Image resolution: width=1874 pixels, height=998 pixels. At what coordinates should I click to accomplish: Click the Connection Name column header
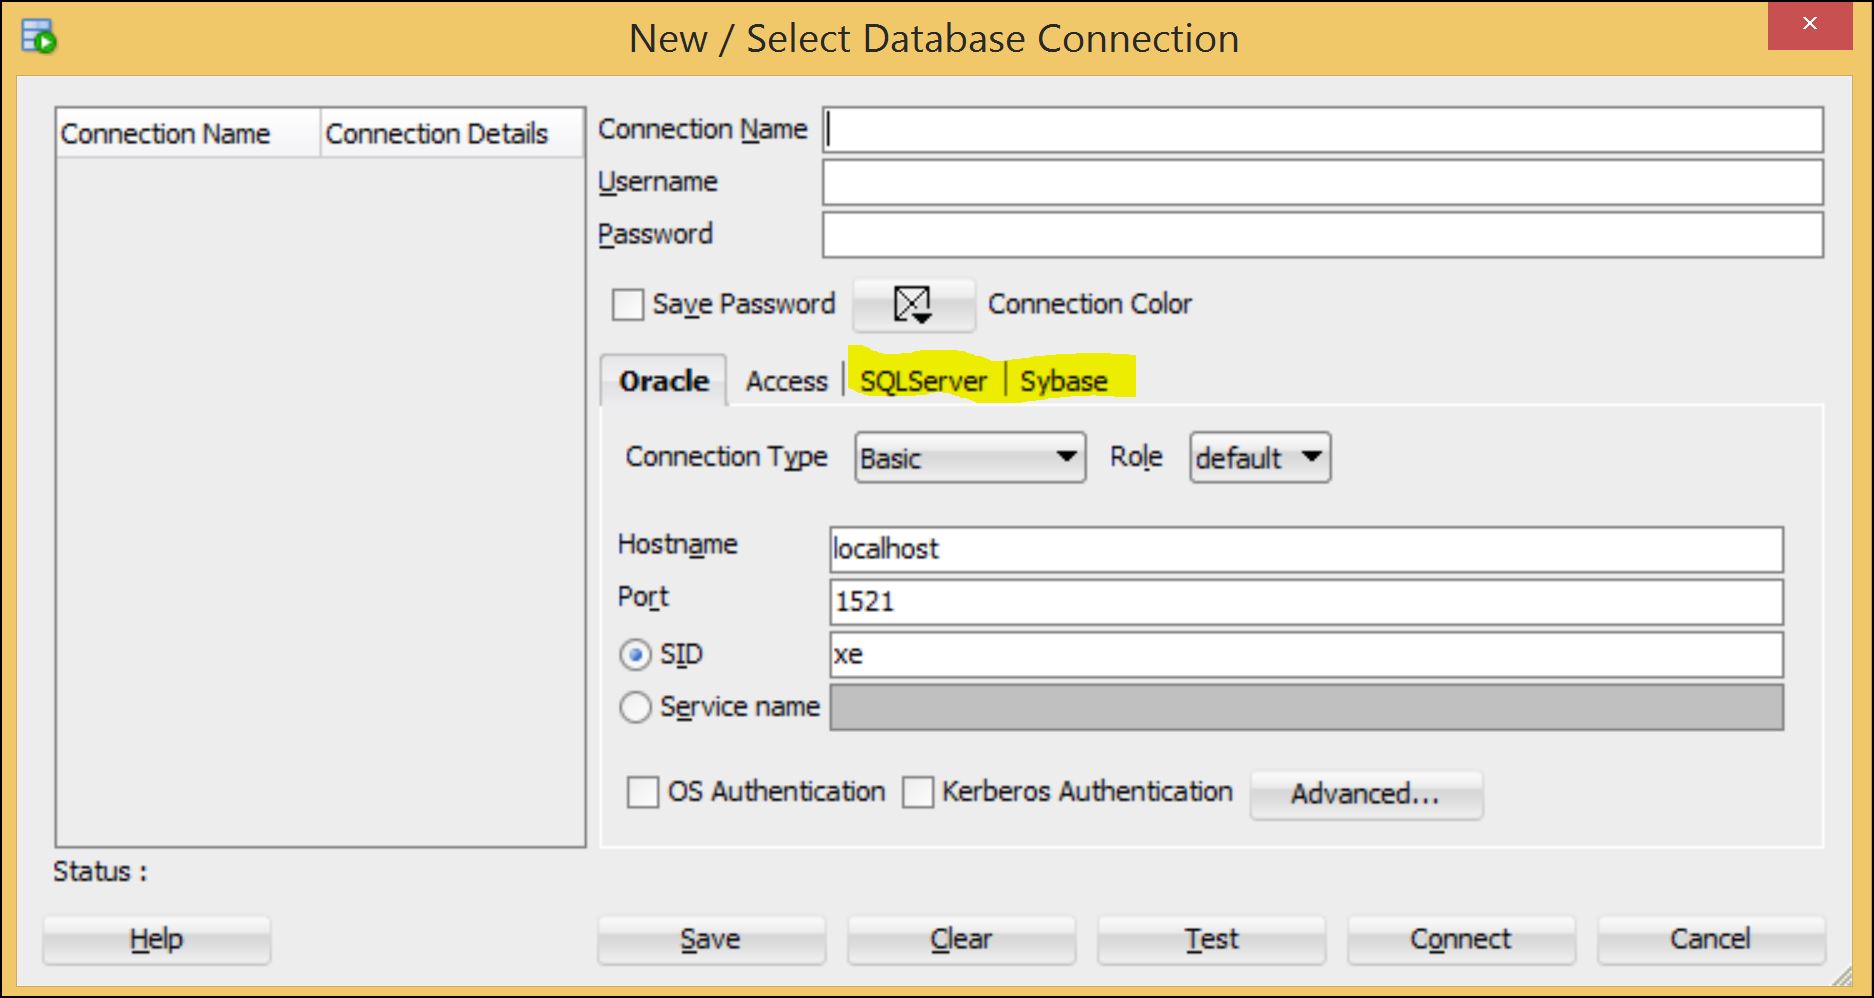(x=166, y=133)
